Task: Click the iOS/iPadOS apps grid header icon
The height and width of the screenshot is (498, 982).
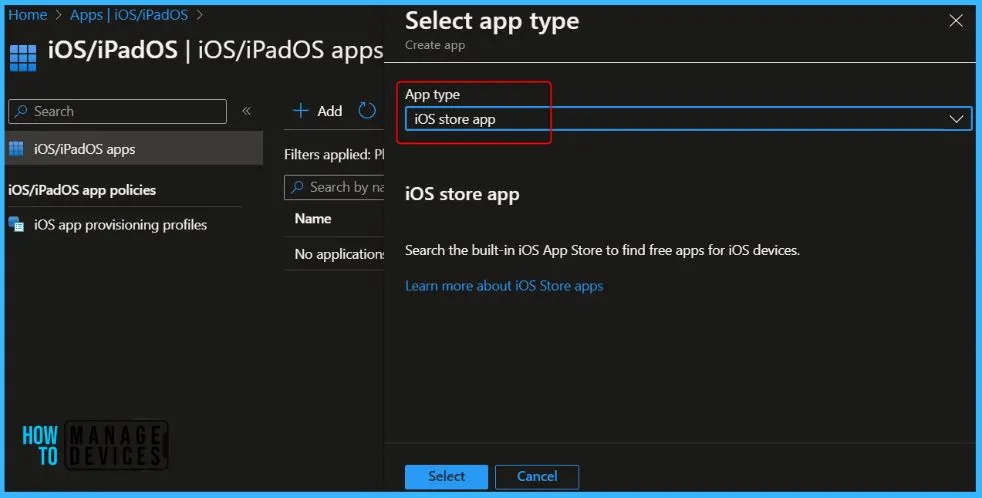Action: [x=23, y=57]
